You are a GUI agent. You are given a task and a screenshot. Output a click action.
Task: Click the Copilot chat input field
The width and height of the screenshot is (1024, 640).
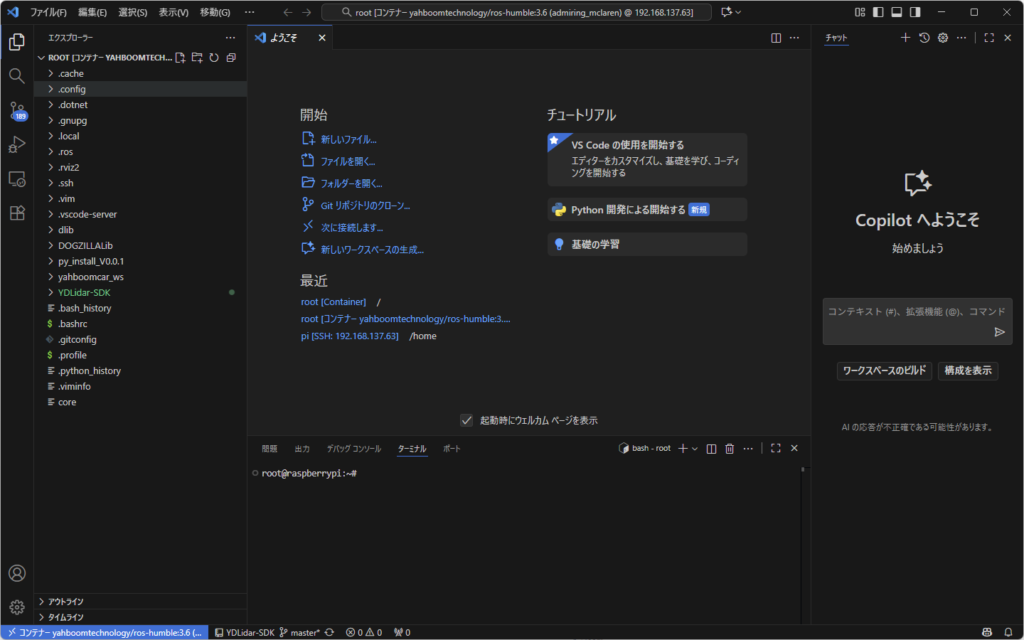tap(905, 312)
